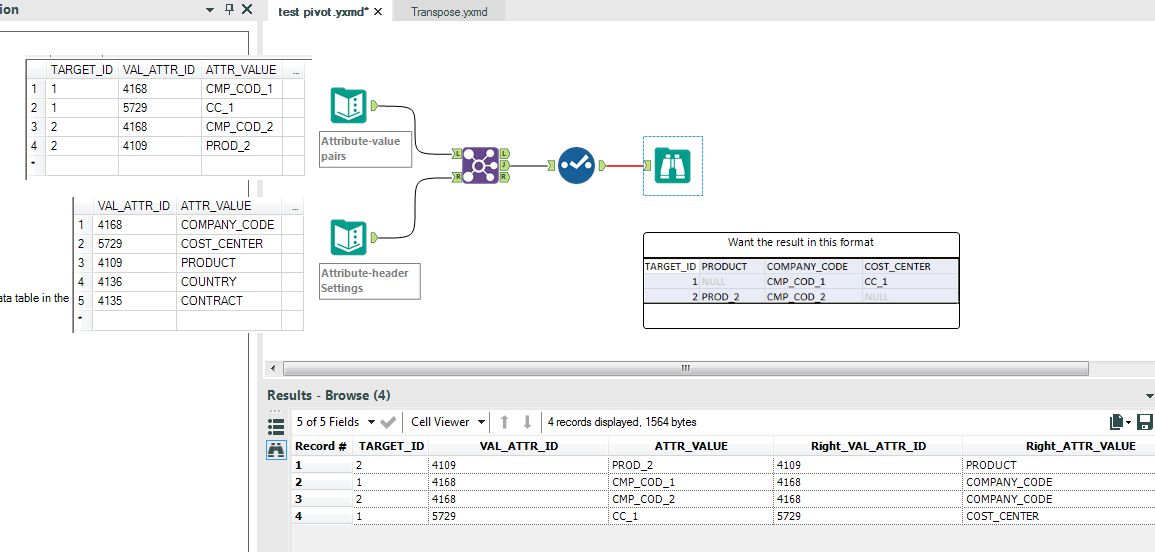Screen dimensions: 1155x552
Task: Show data view binoculars icon in Results
Action: click(276, 449)
